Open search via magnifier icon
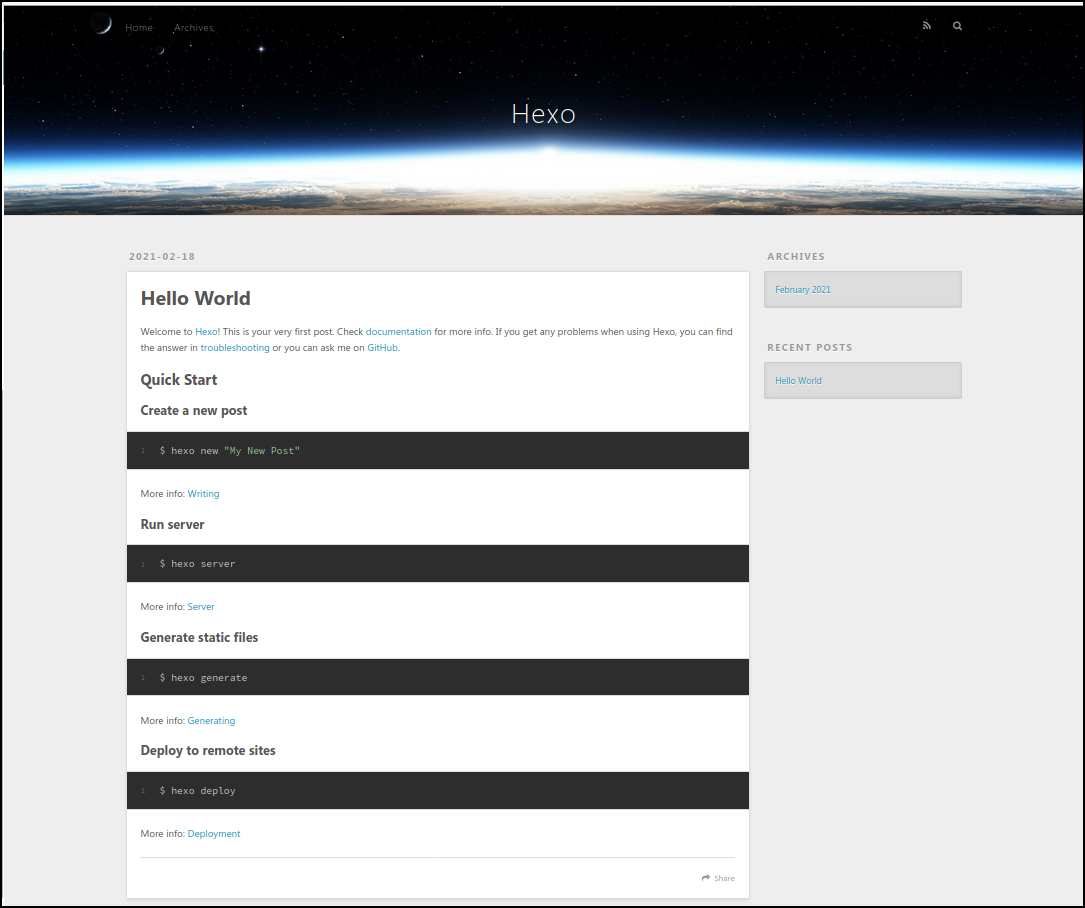 coord(957,26)
